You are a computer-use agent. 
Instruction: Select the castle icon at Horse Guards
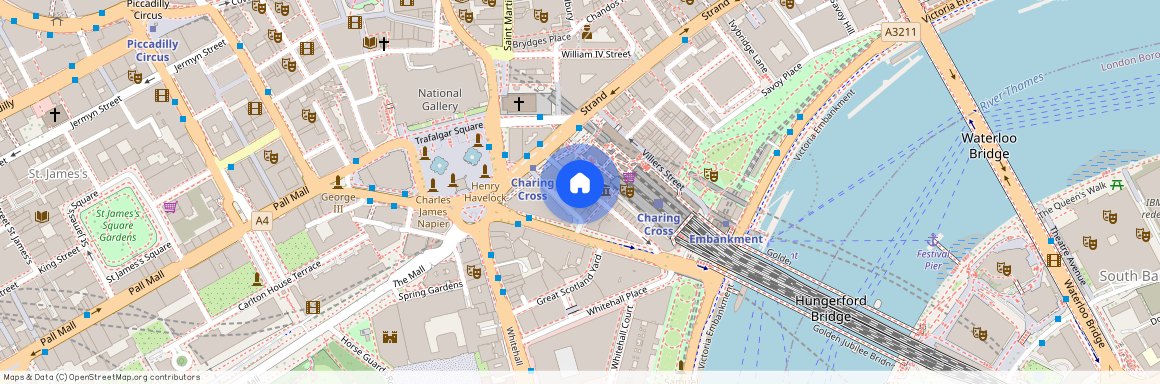coord(390,337)
